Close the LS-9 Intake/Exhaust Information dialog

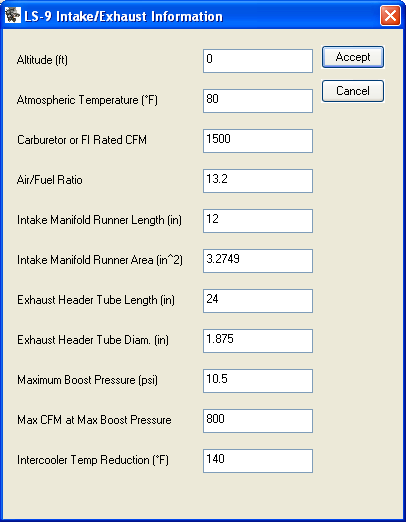tap(390, 15)
